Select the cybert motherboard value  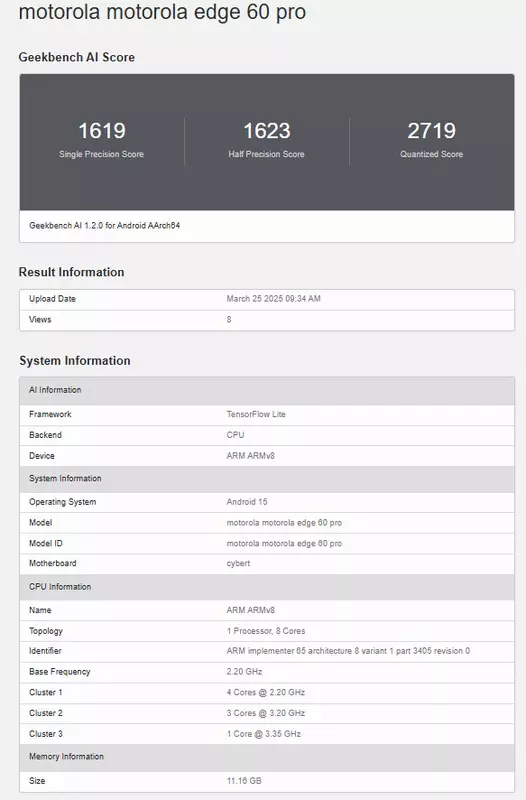click(x=238, y=564)
